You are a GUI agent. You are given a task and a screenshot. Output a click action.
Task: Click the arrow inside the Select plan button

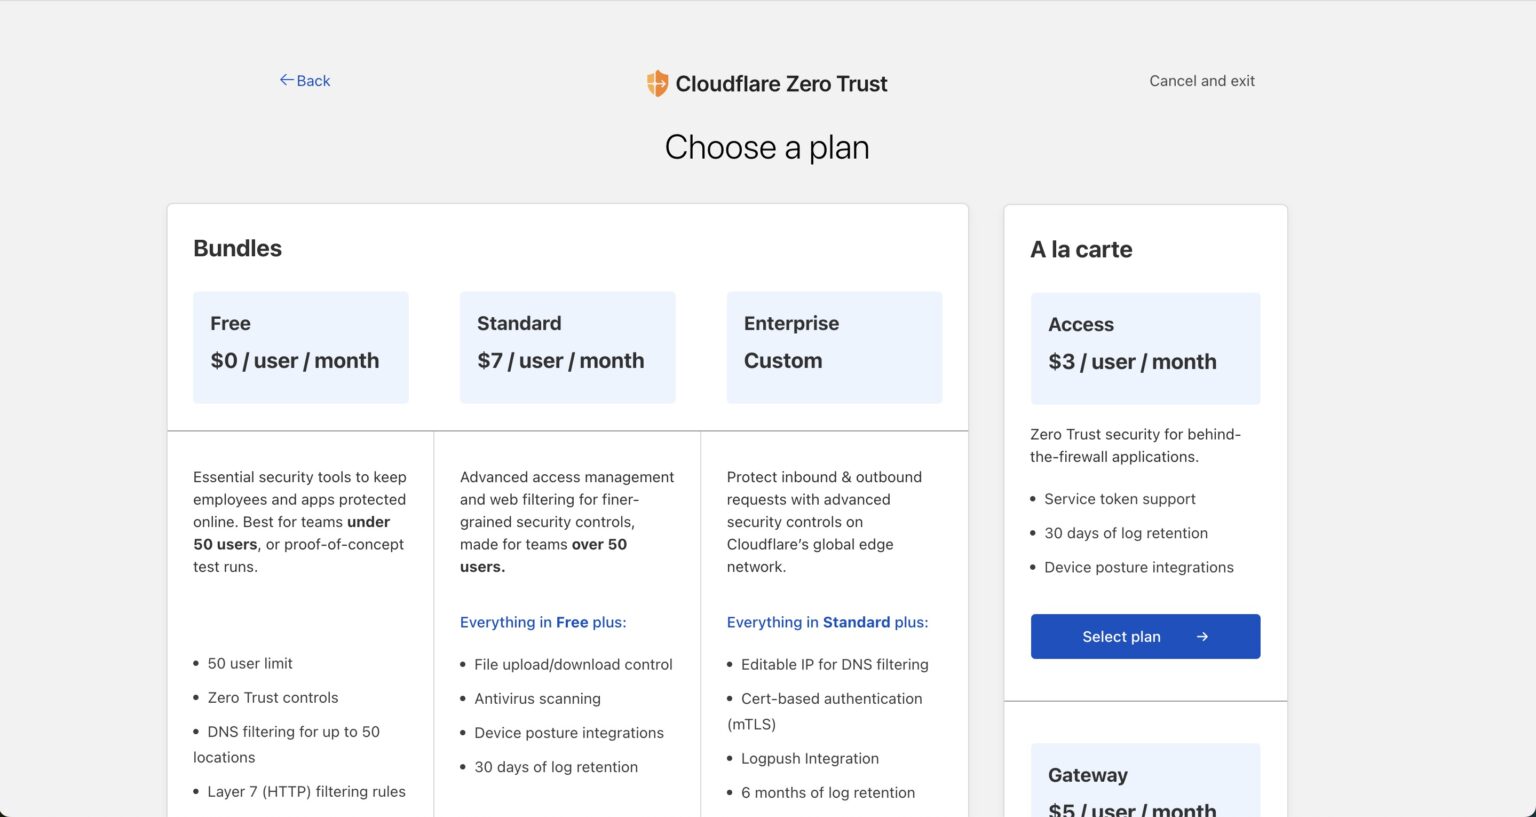coord(1203,636)
